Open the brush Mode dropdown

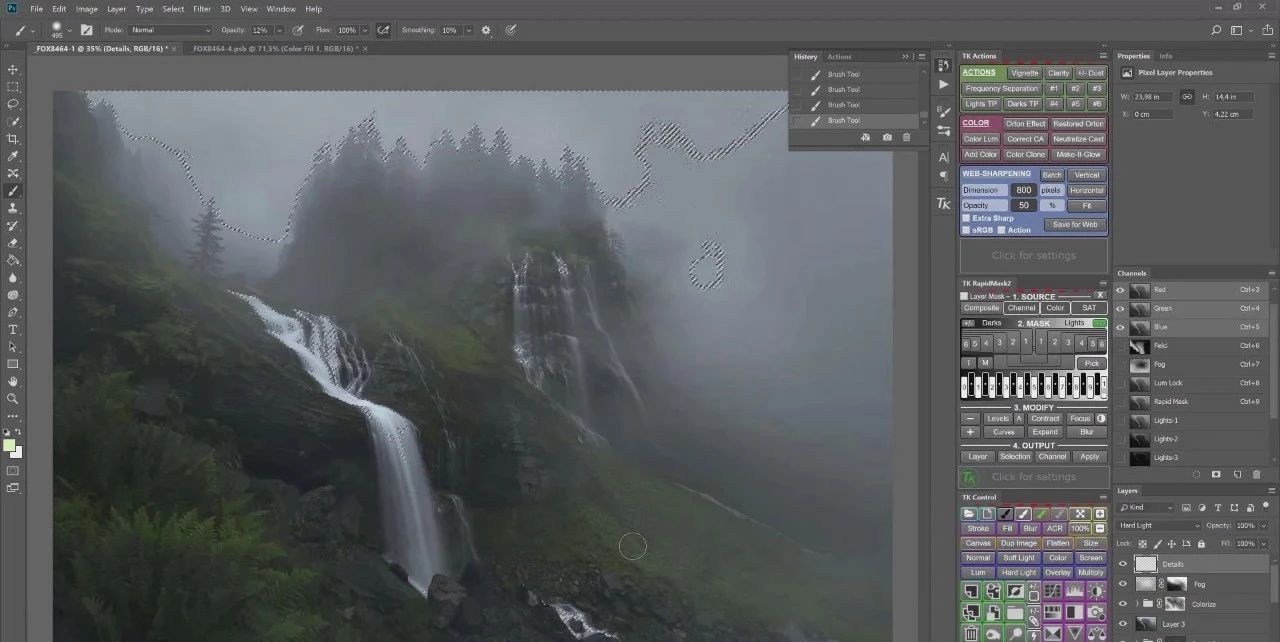click(x=170, y=30)
